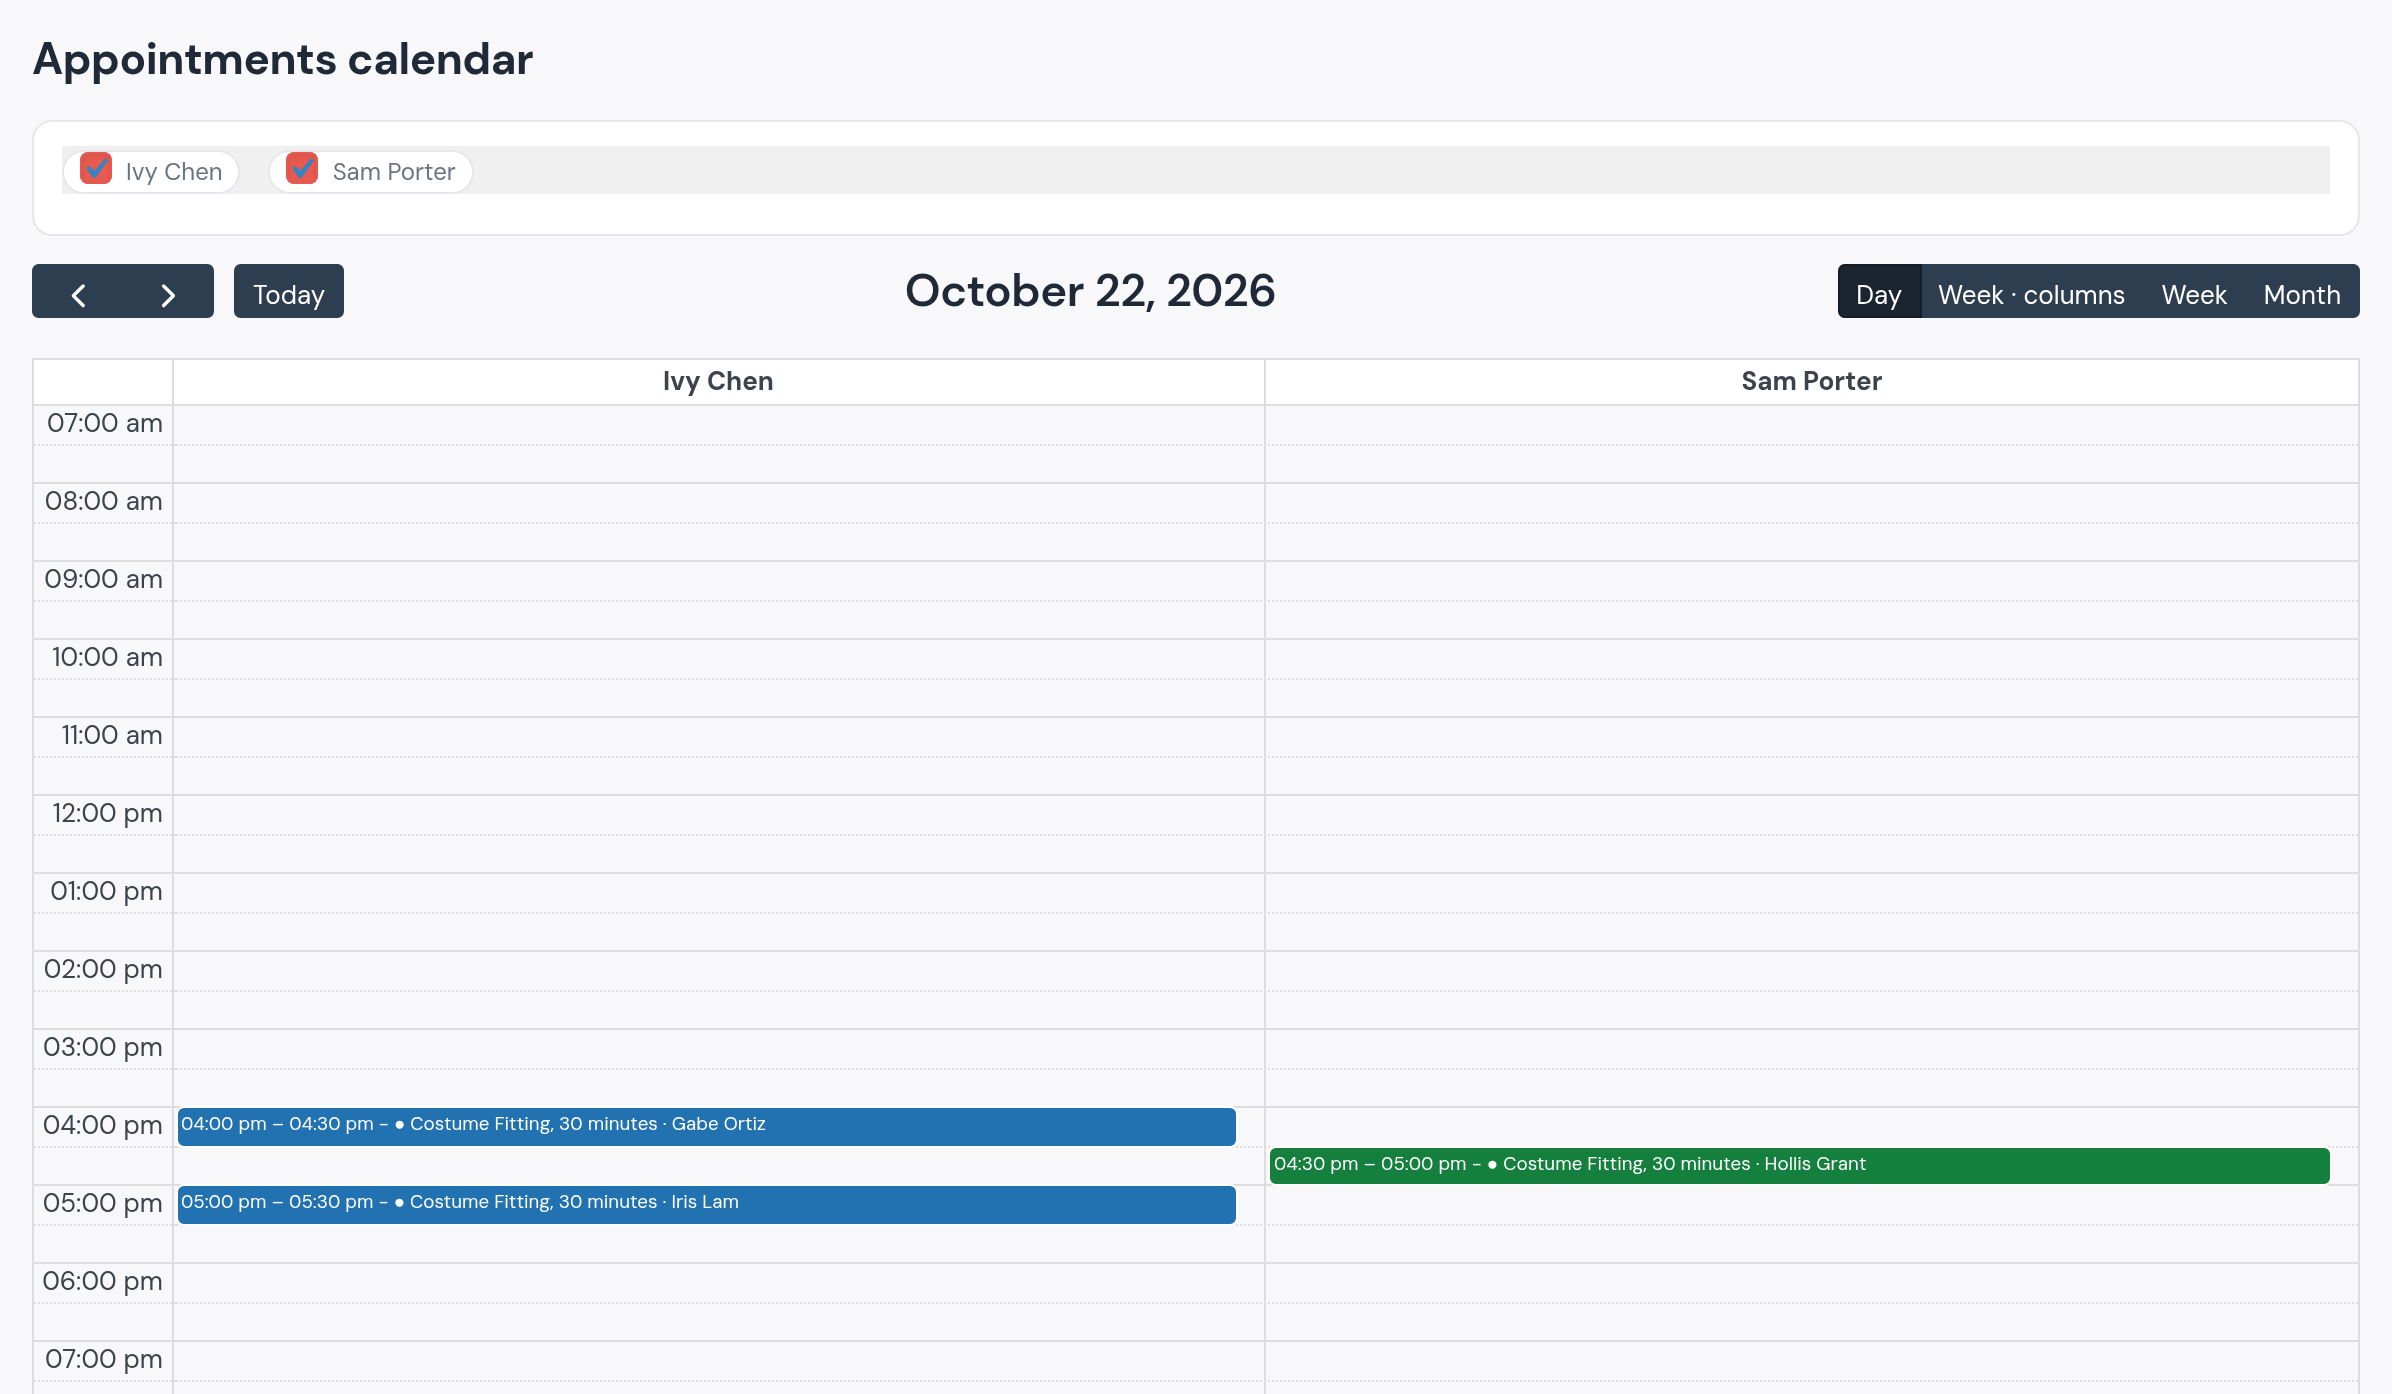Viewport: 2392px width, 1394px height.
Task: Click the 01:00 pm time label
Action: click(x=106, y=891)
